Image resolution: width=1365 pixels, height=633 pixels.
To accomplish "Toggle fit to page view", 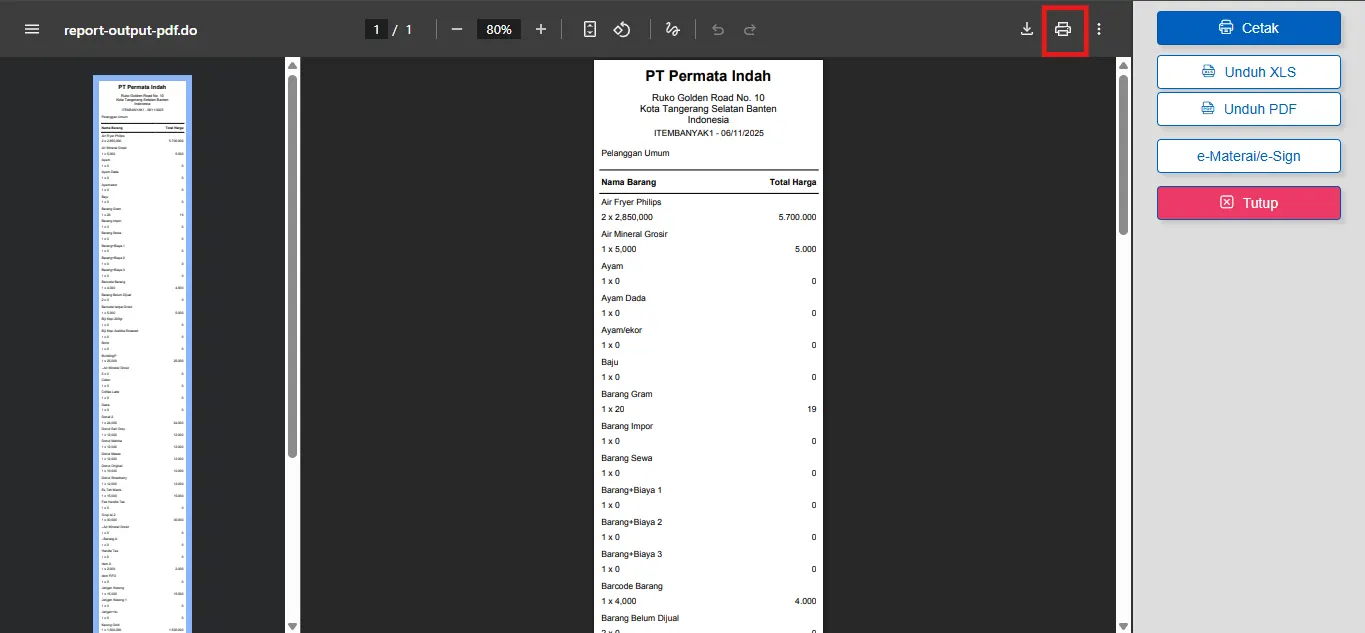I will [x=590, y=30].
